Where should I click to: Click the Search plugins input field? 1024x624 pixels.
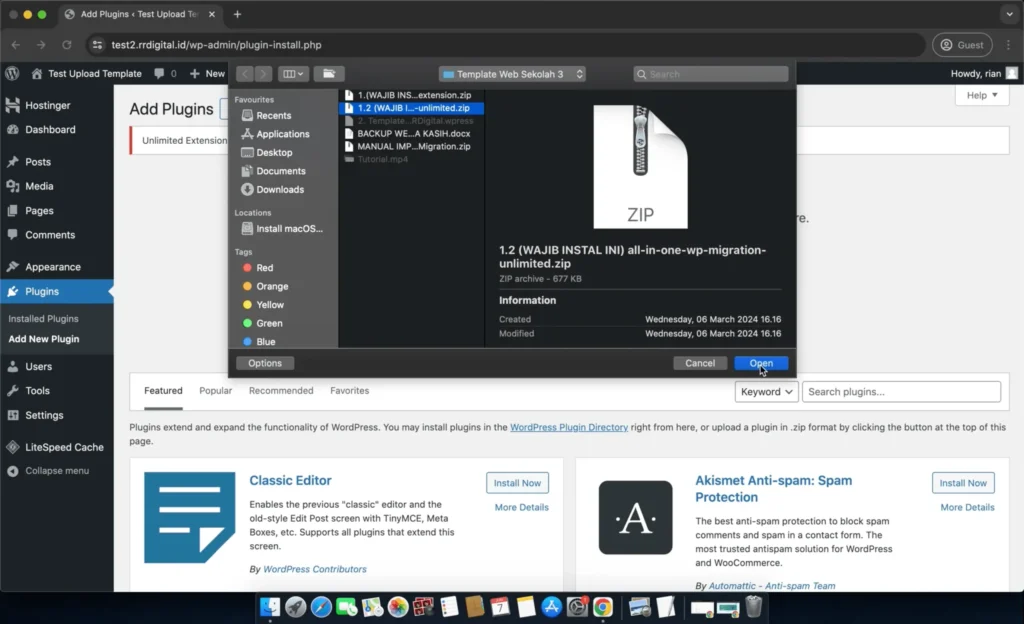point(900,392)
